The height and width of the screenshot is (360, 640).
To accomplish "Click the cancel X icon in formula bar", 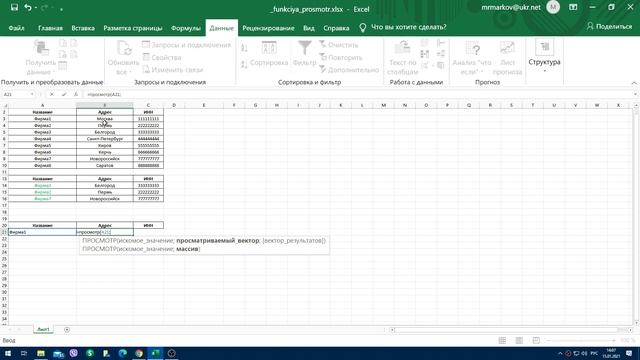I will click(x=51, y=94).
